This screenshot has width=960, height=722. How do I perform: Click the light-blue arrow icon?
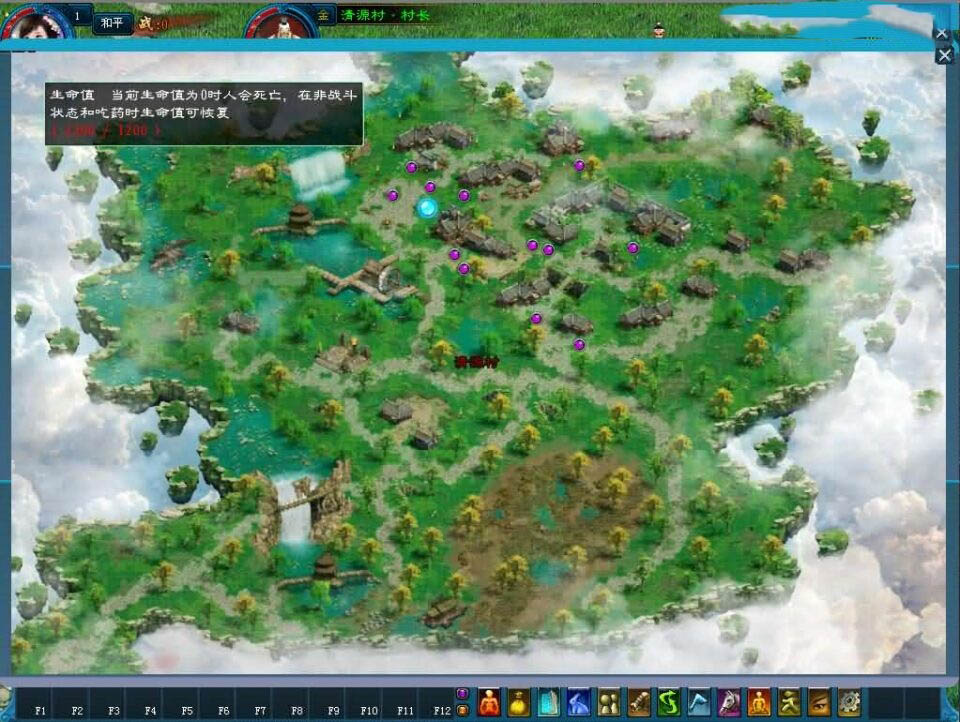click(x=699, y=702)
